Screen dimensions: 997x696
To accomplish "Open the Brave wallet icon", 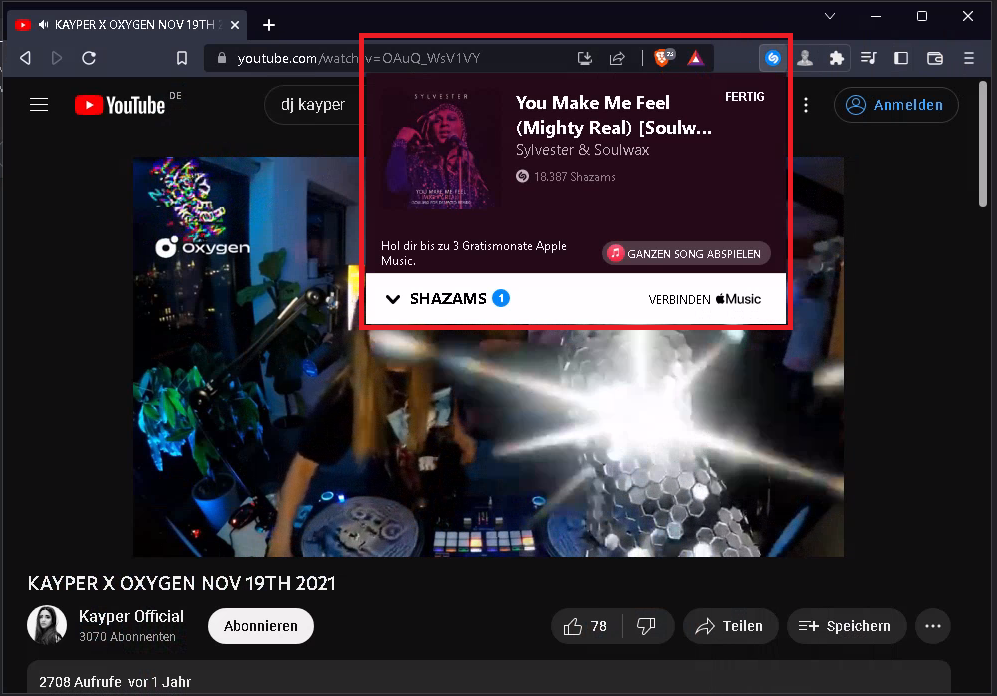I will 935,59.
